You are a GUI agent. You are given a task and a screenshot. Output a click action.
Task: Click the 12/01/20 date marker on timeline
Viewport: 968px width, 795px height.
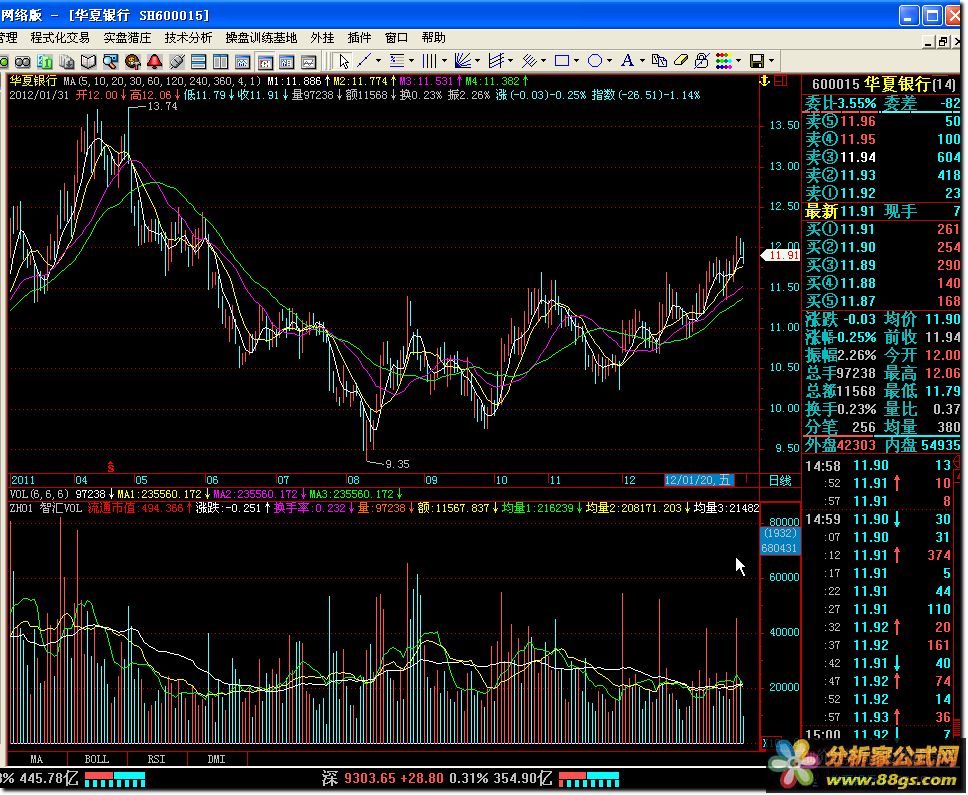(x=699, y=480)
